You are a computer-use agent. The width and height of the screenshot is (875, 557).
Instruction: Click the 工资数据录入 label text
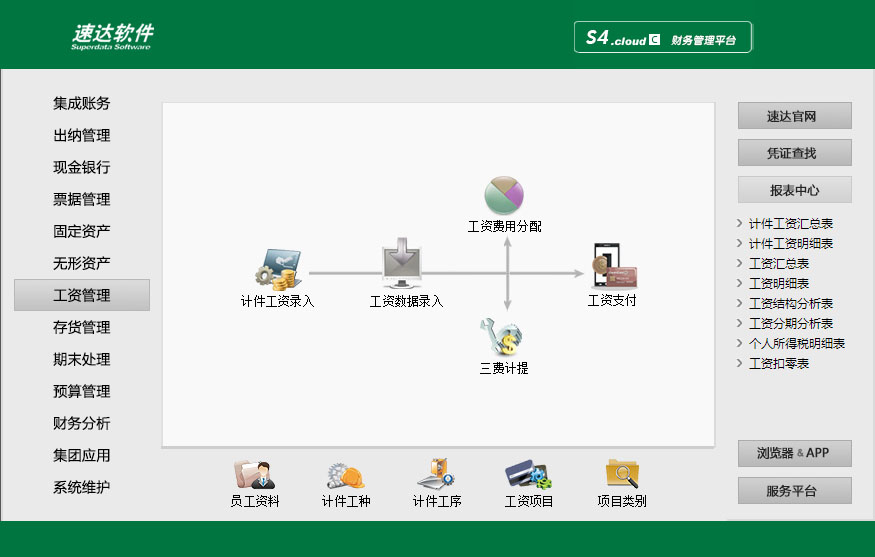pyautogui.click(x=406, y=301)
